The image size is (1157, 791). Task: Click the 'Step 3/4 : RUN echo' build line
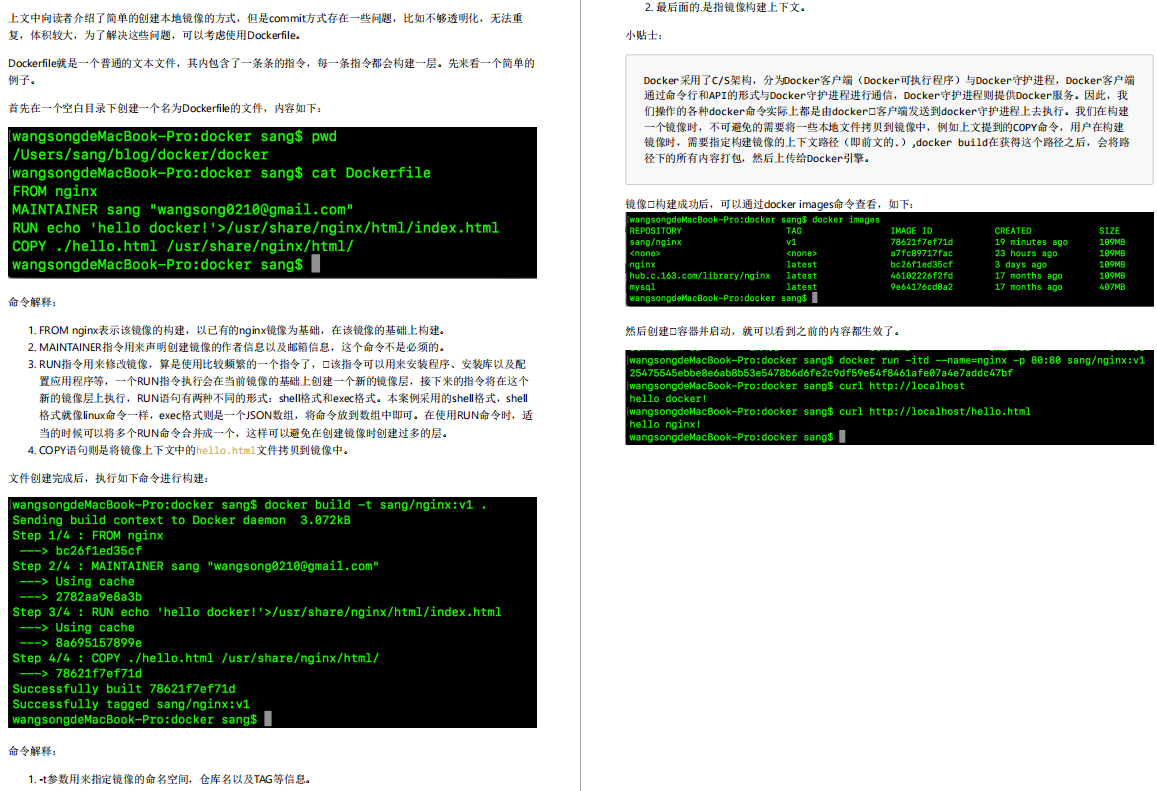[x=257, y=612]
